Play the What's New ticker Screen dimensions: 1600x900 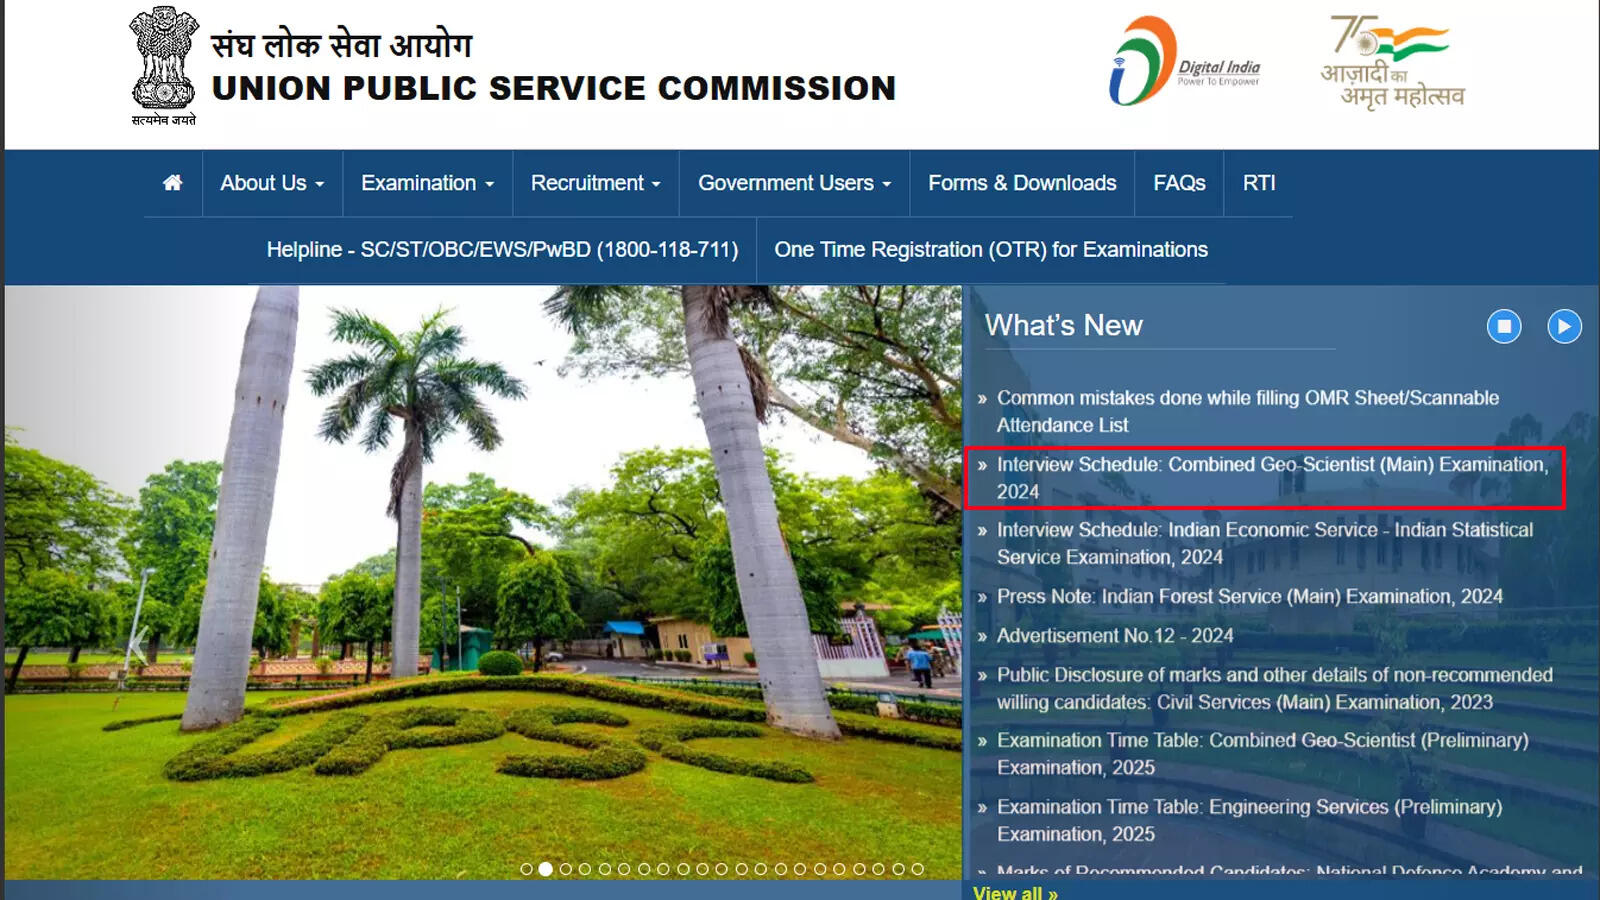[1563, 326]
